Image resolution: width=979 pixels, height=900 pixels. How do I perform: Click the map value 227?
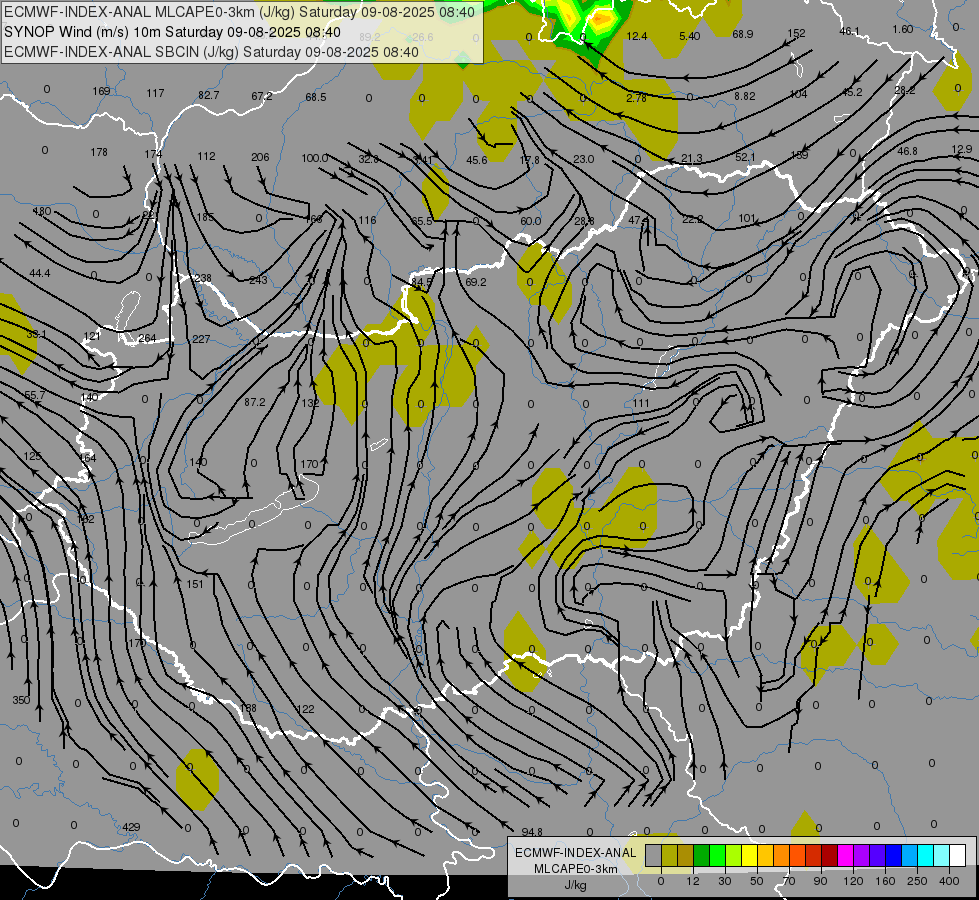tap(201, 339)
